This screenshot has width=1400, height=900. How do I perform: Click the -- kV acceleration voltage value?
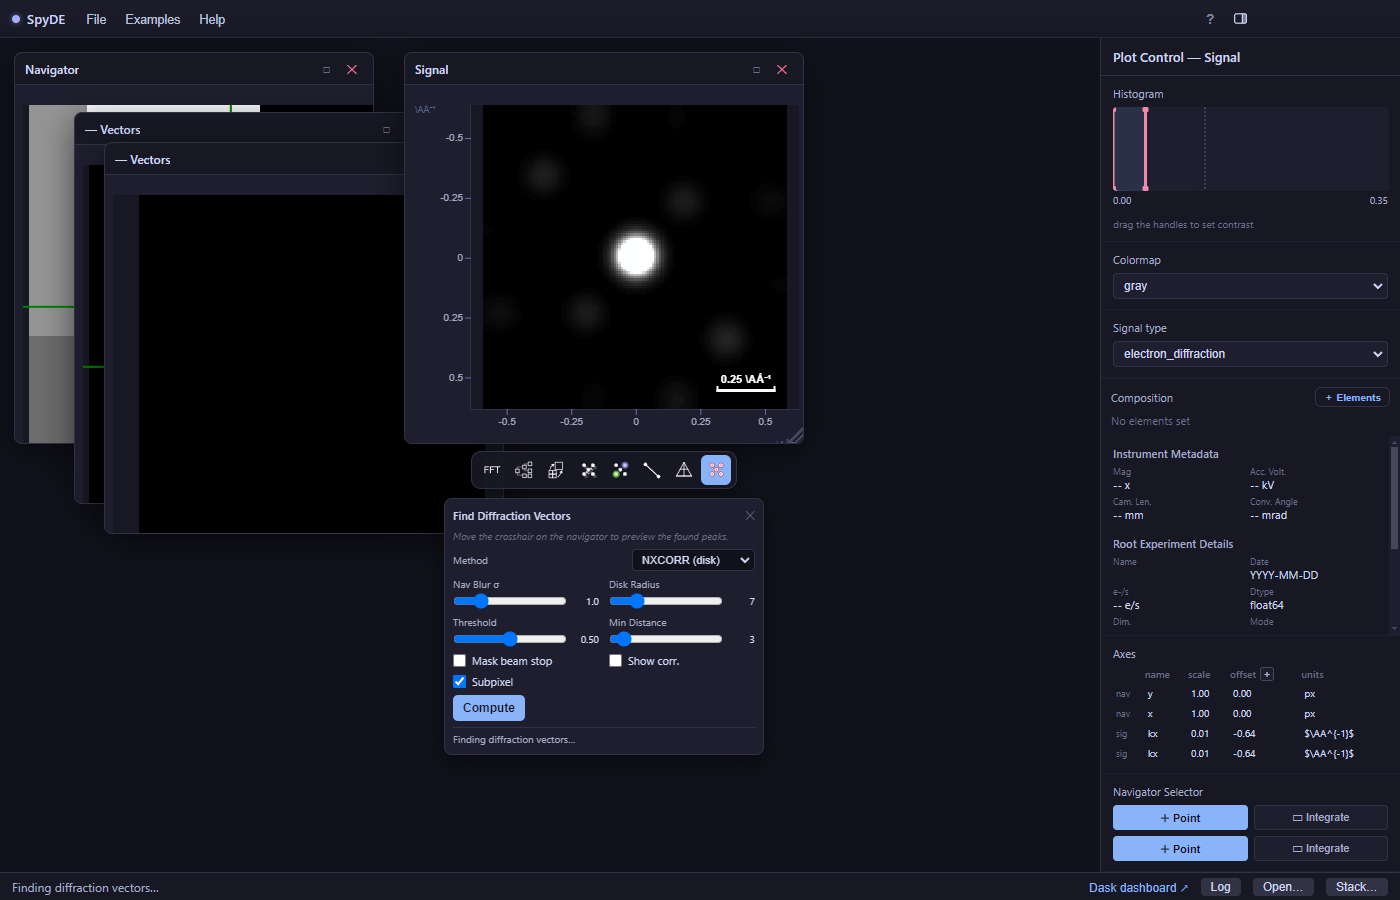[x=1262, y=485]
